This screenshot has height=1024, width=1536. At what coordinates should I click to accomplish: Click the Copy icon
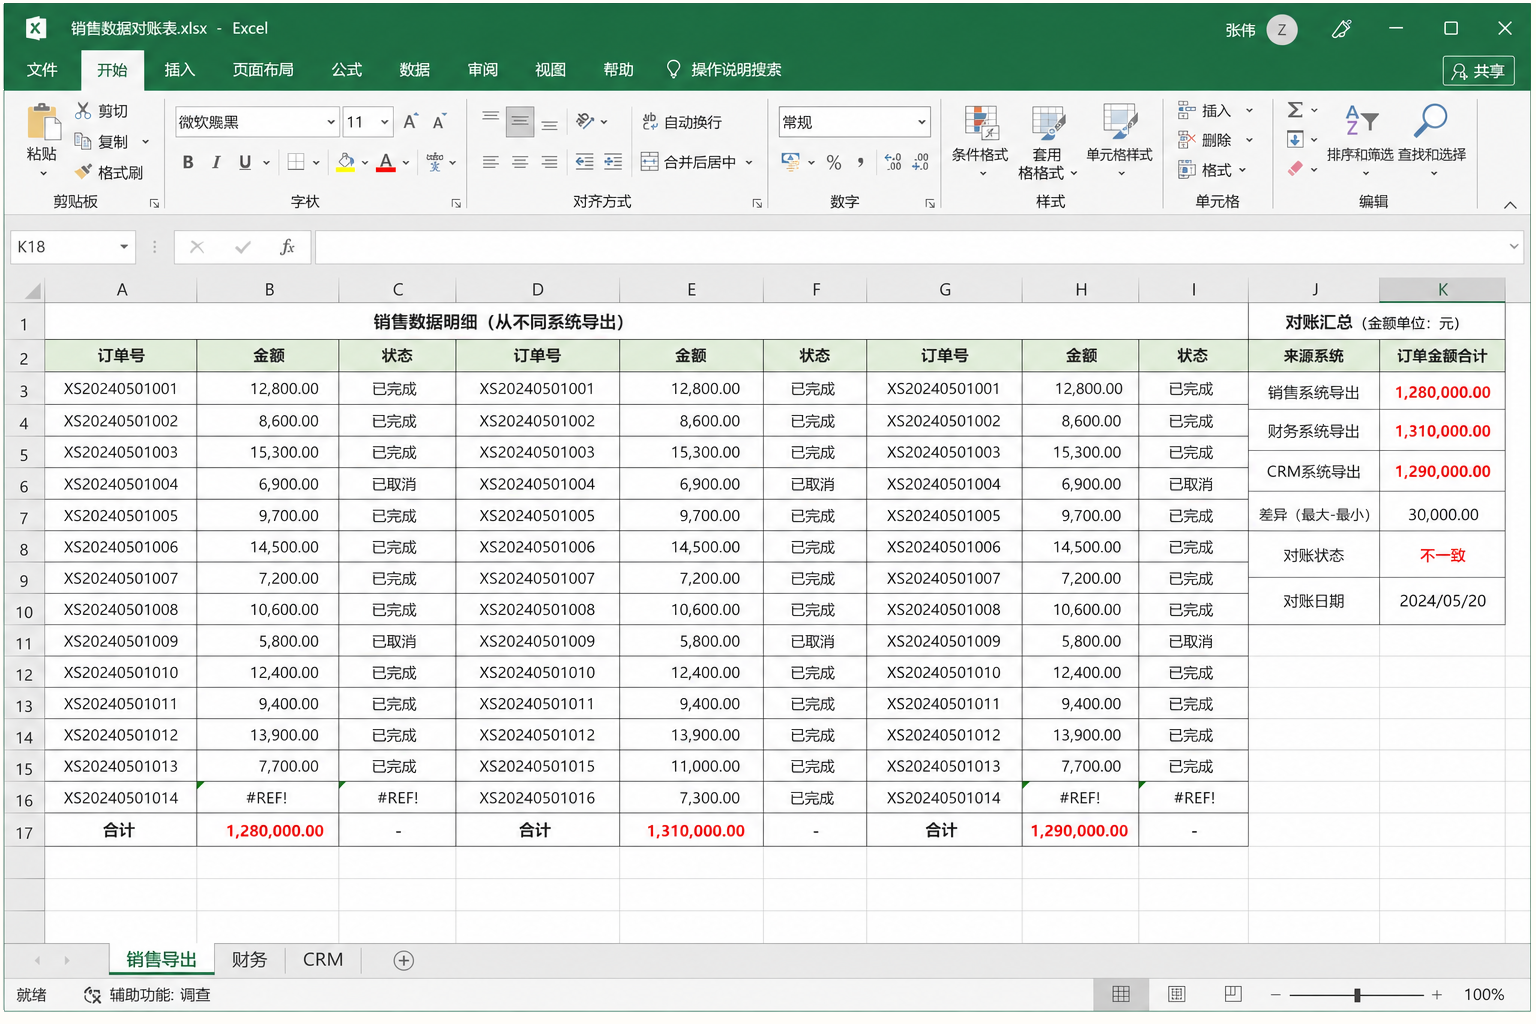pyautogui.click(x=84, y=141)
